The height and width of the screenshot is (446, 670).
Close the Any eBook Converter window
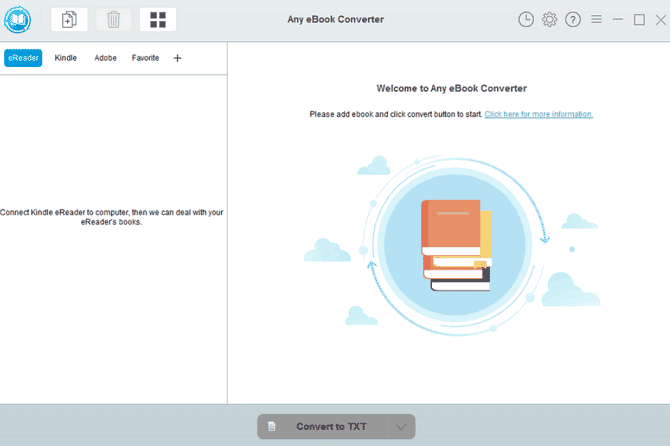click(x=661, y=20)
